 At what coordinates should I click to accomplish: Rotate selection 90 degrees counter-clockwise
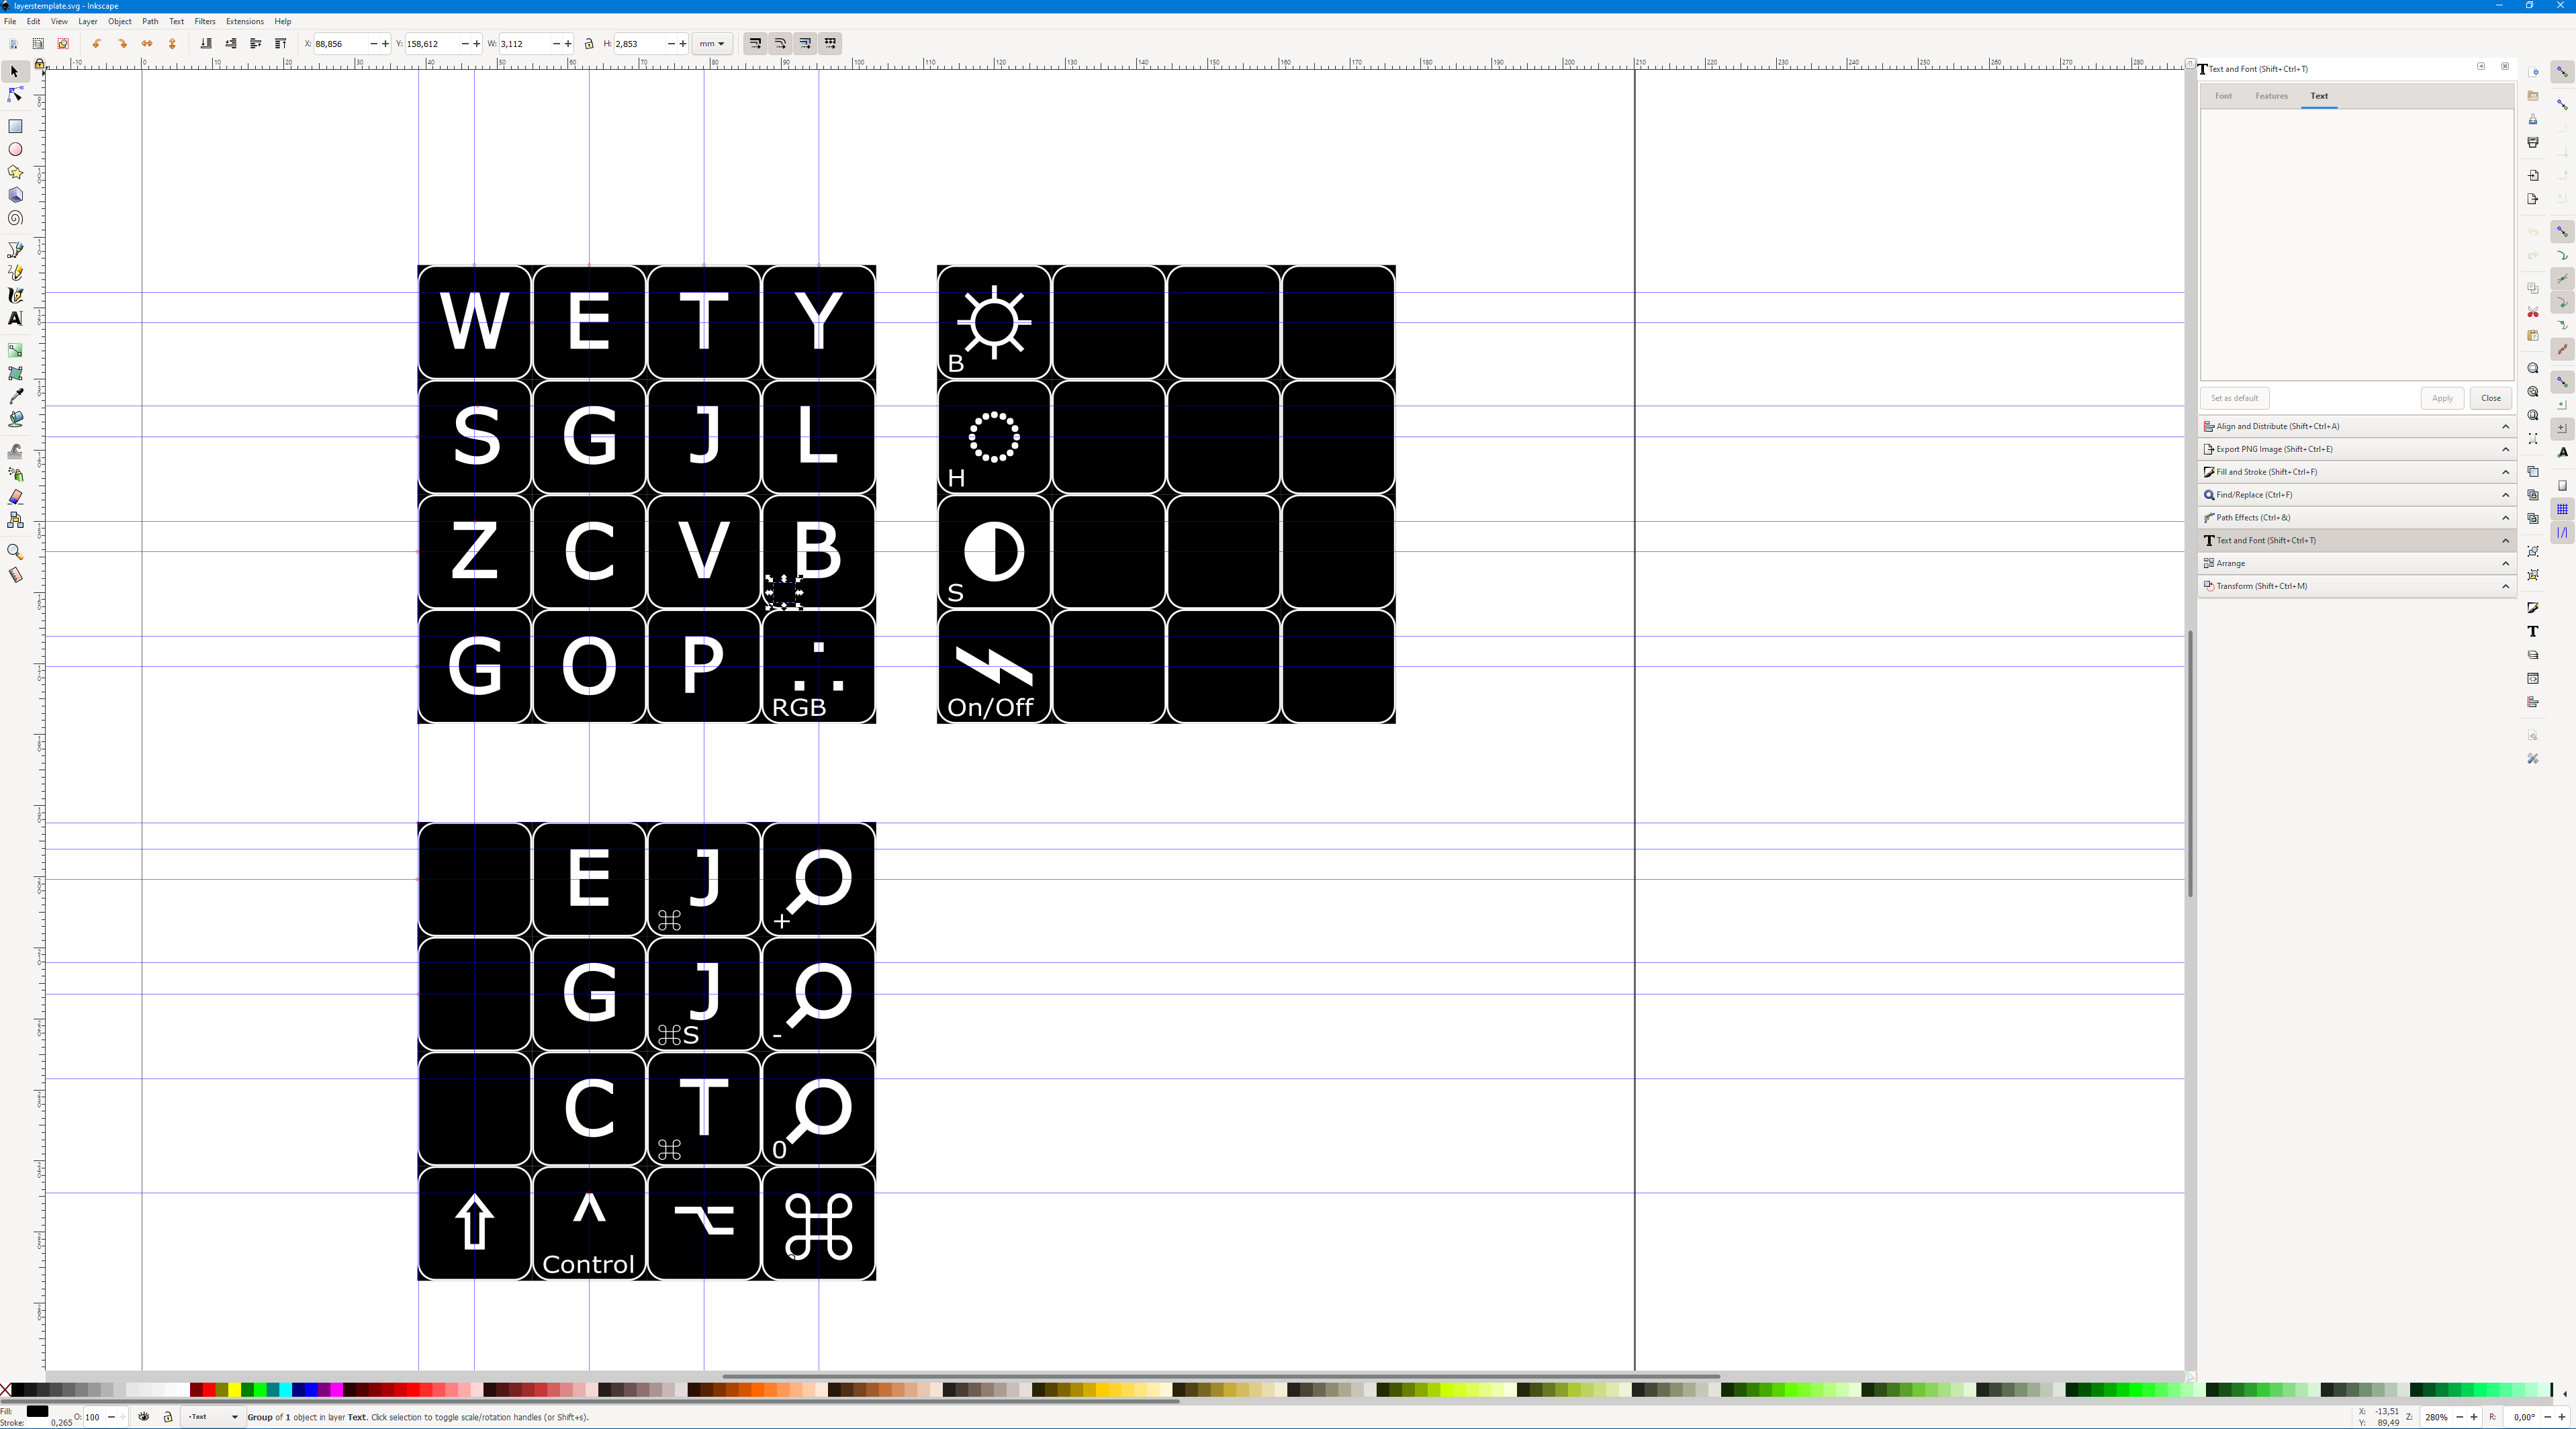pos(97,43)
